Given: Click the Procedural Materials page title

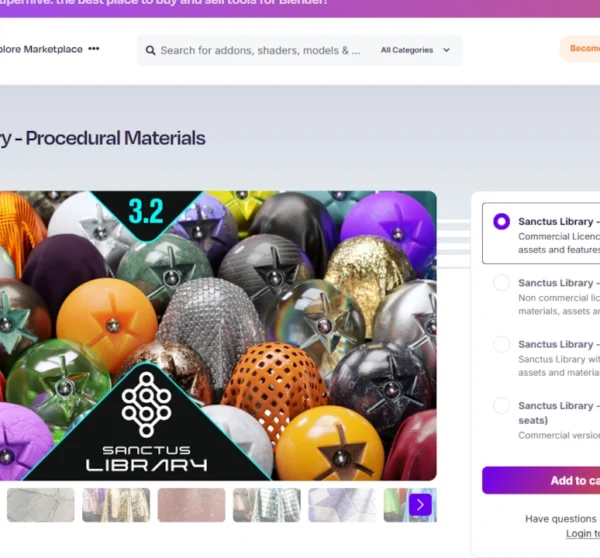Looking at the screenshot, I should pos(103,138).
